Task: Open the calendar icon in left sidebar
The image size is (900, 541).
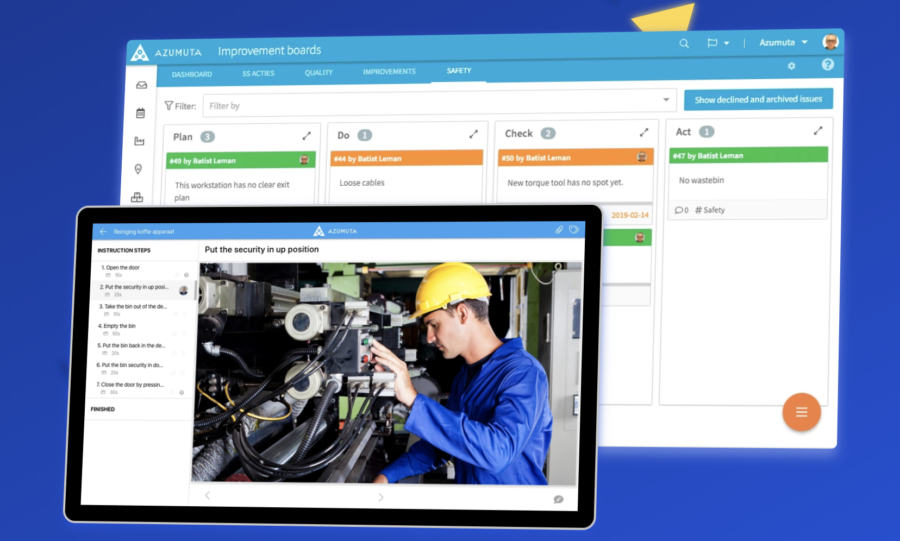Action: click(140, 113)
